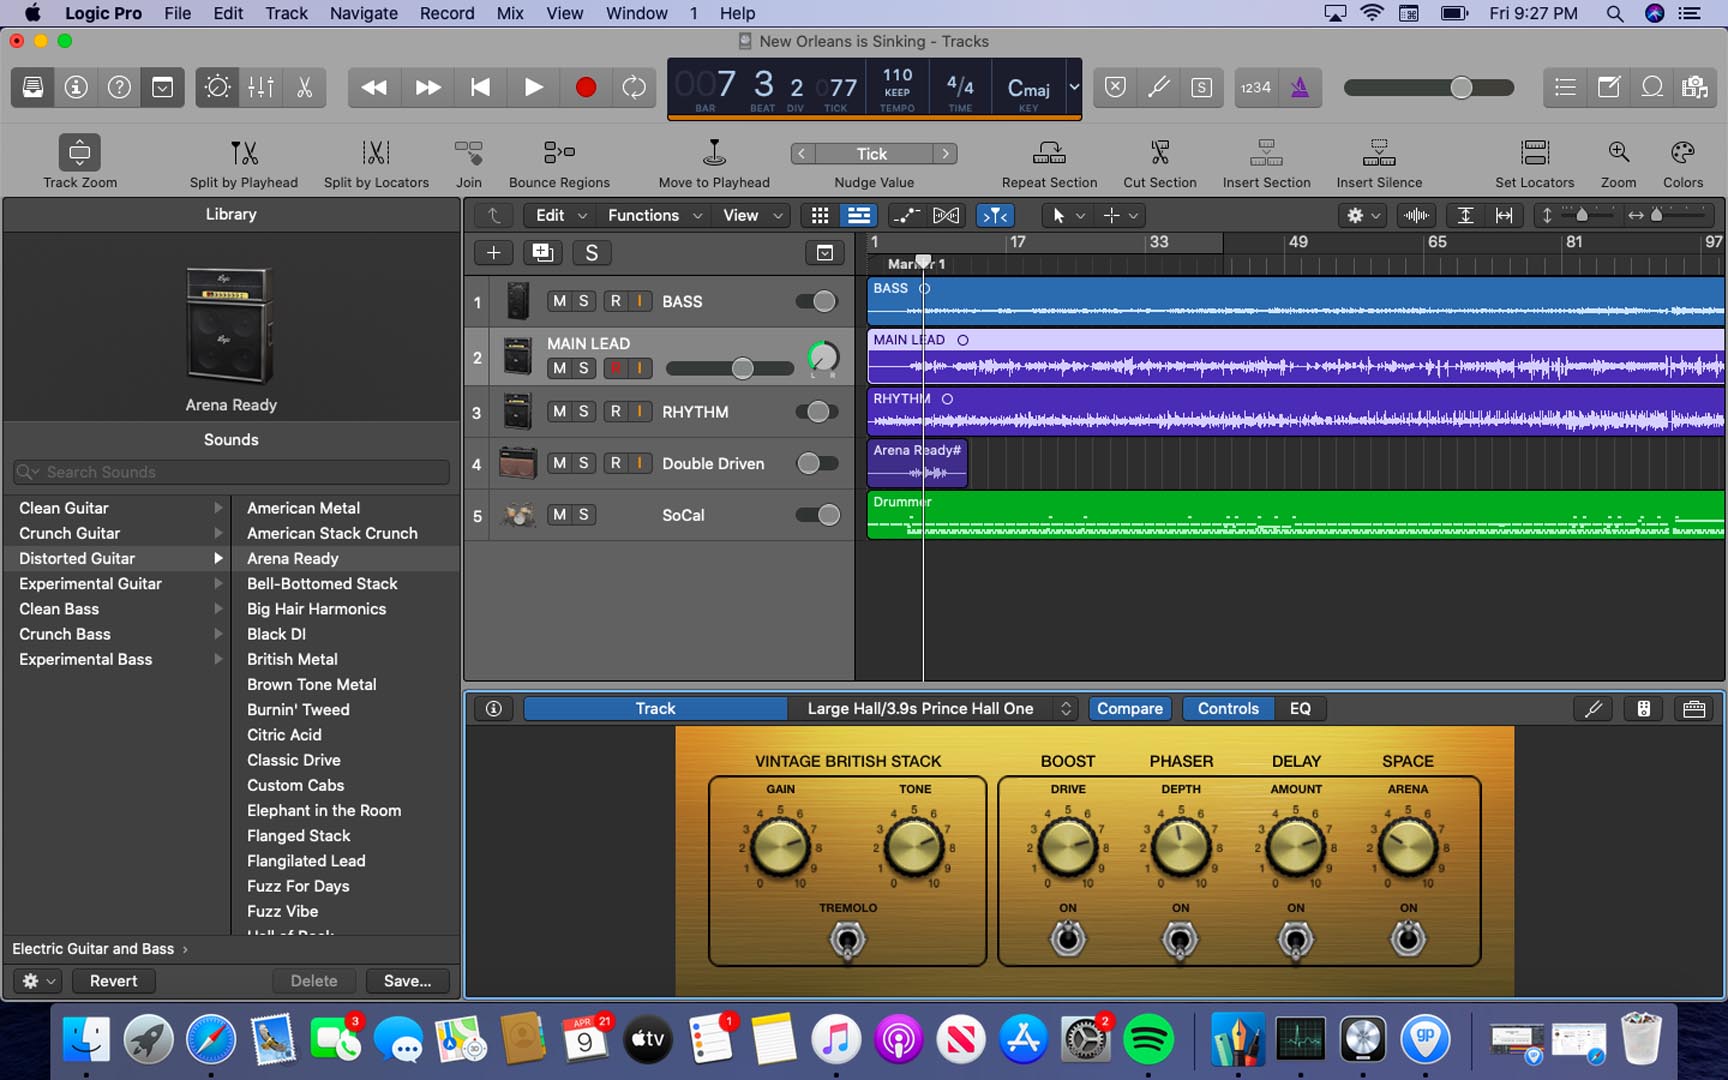Toggle the Solo S transport button
This screenshot has height=1080, width=1728.
tap(1202, 87)
